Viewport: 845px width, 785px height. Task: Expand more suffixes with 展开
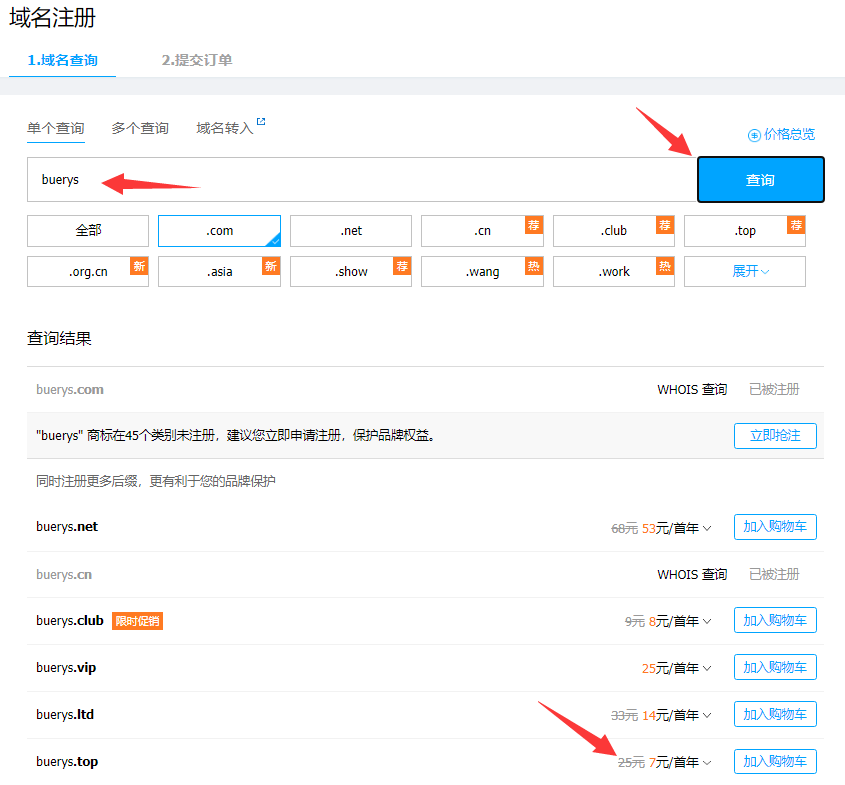click(745, 272)
